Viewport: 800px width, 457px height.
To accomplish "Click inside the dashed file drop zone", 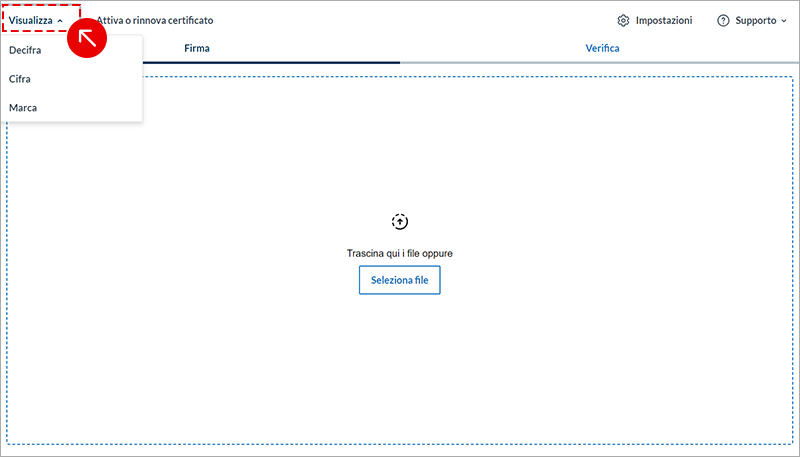I will (x=400, y=370).
